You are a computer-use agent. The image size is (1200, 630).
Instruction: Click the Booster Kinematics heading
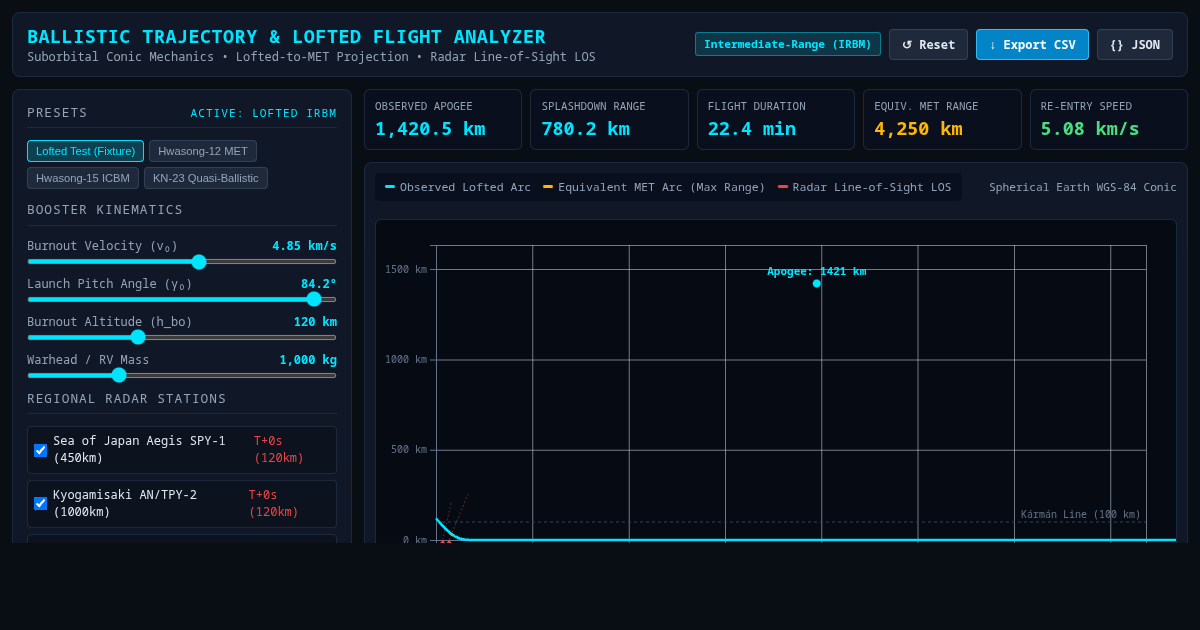pos(105,210)
